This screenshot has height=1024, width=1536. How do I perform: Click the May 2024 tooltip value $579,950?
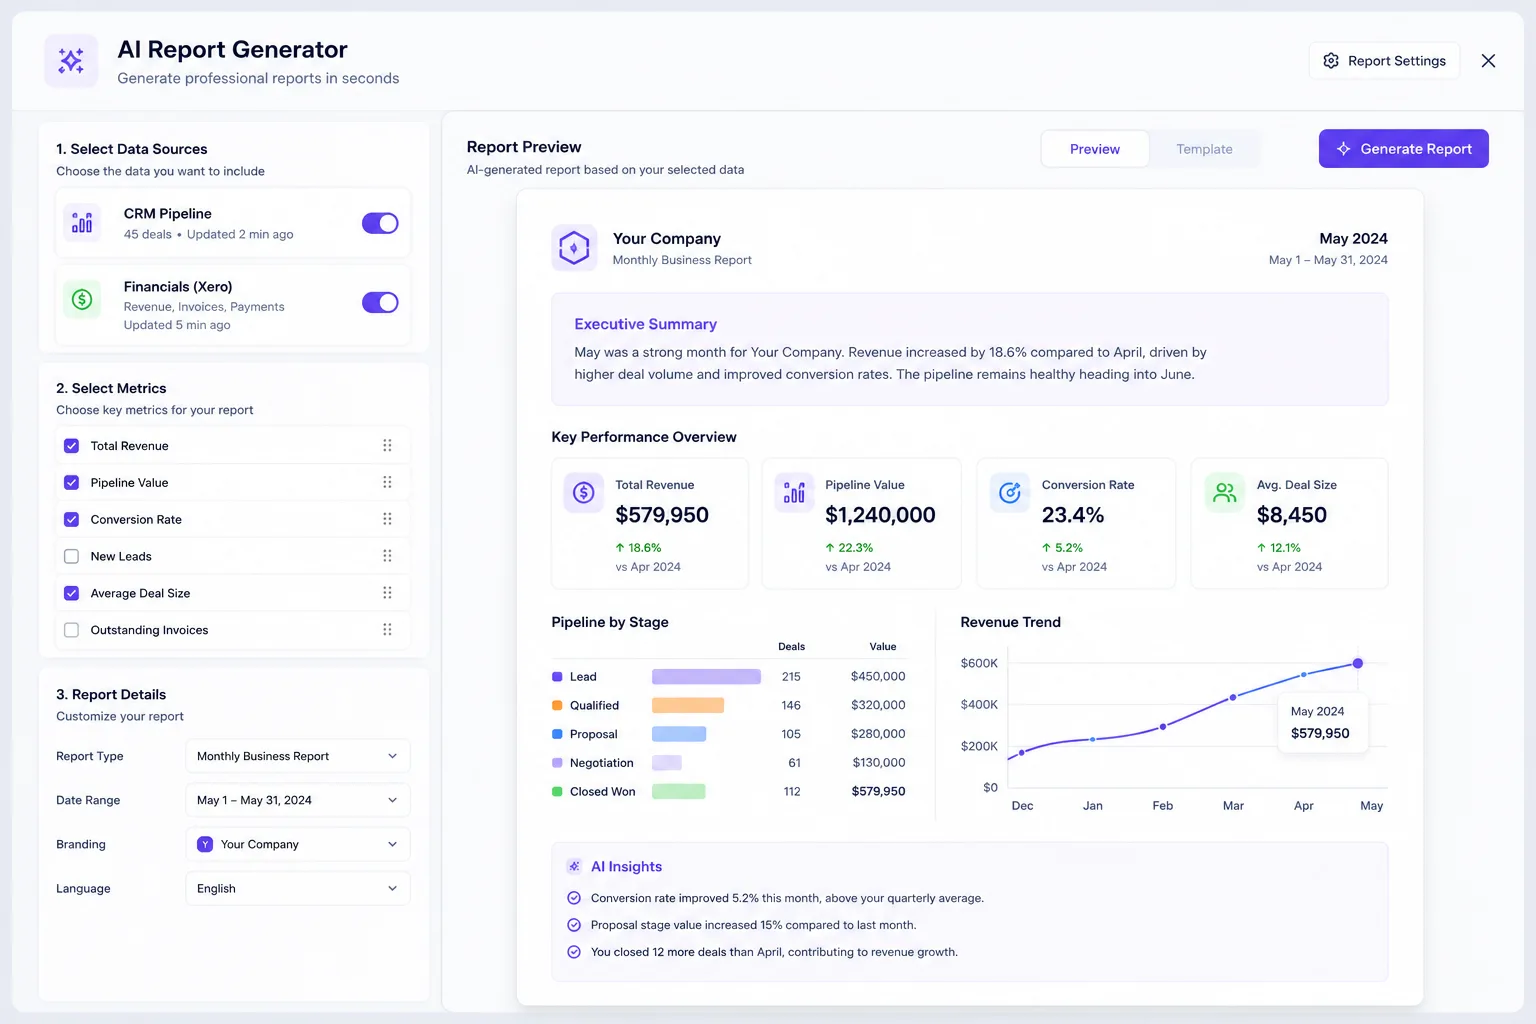click(x=1320, y=733)
